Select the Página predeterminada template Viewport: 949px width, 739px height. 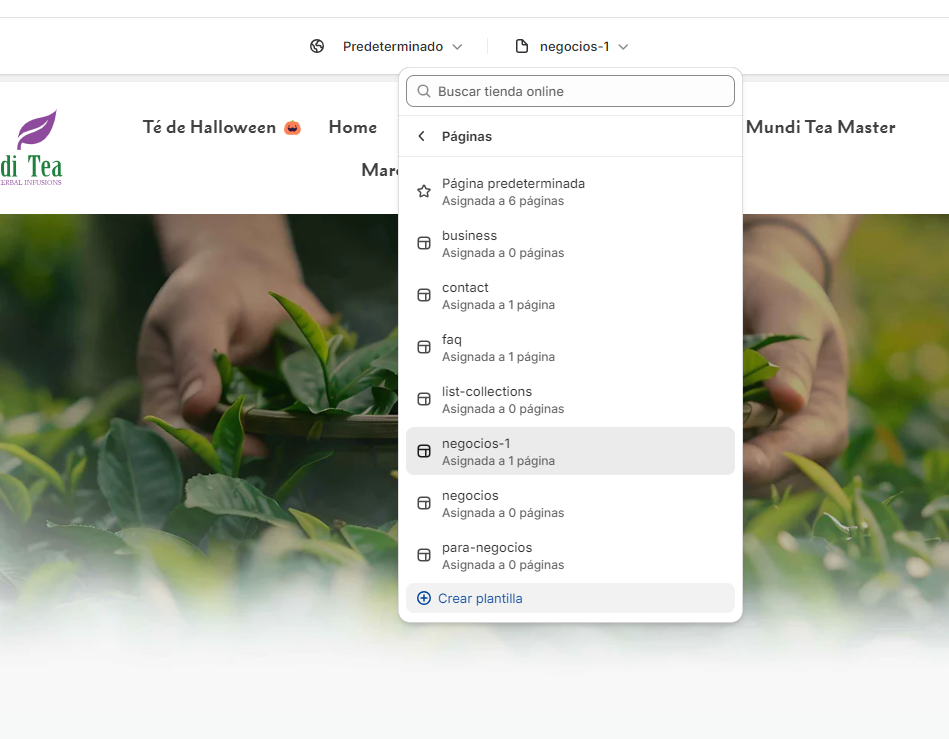(570, 192)
